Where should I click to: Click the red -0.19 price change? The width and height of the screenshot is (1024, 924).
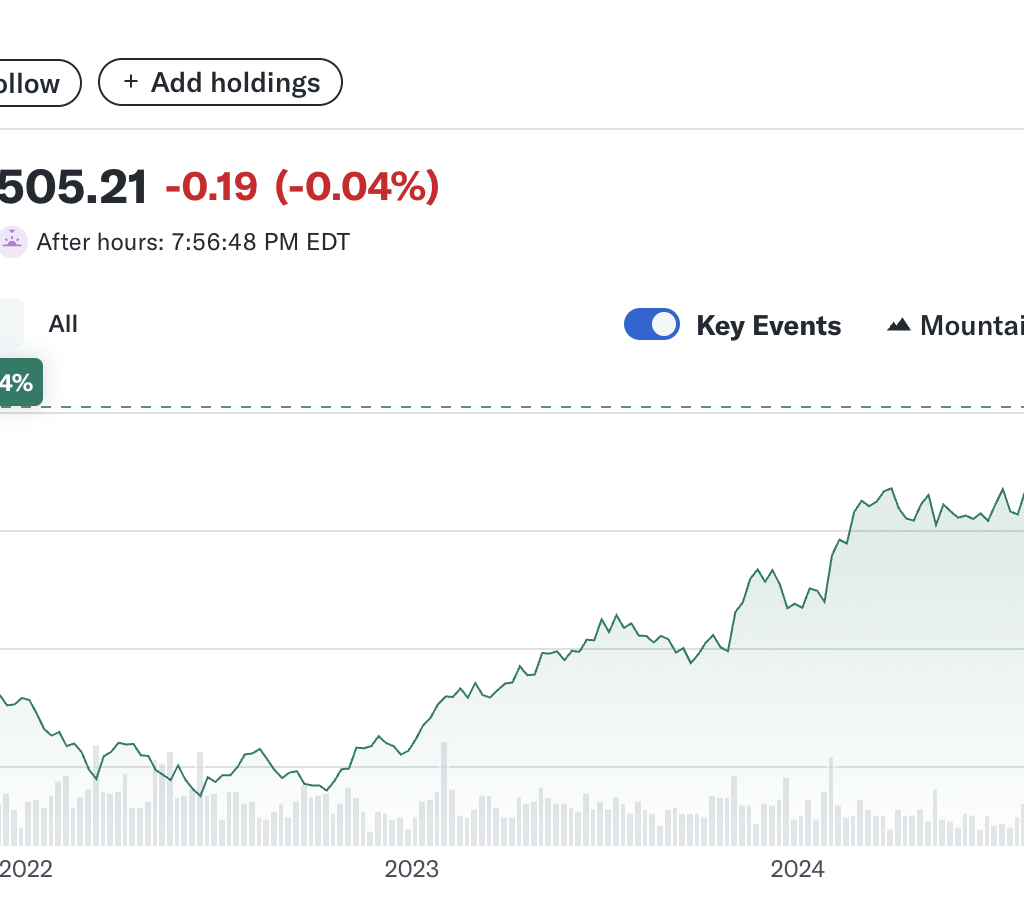click(211, 187)
